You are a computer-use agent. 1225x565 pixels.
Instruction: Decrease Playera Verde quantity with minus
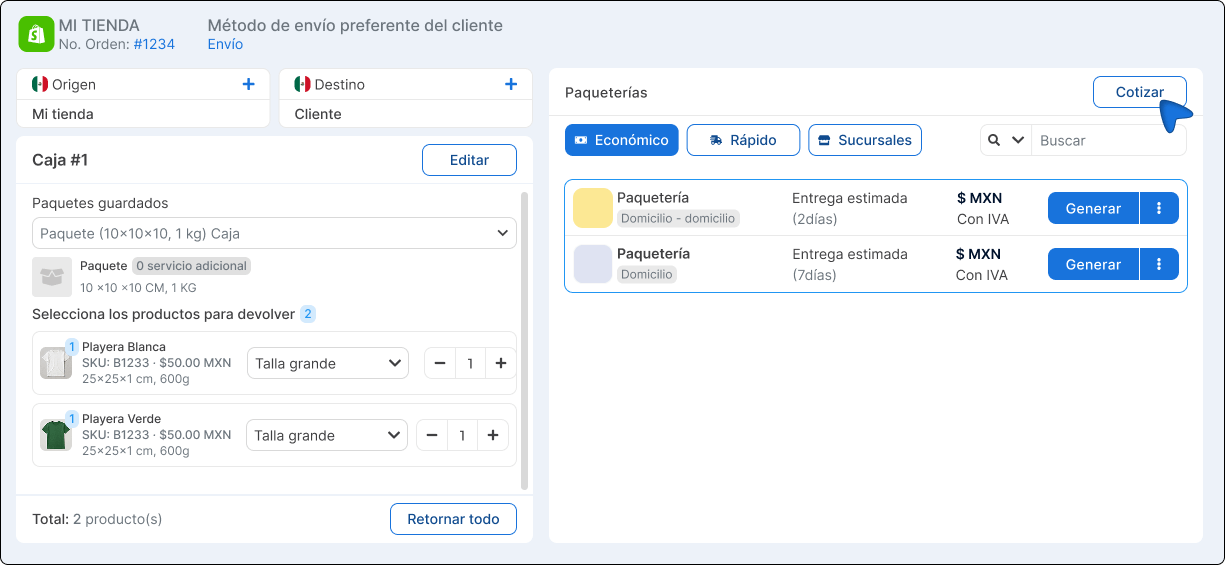432,435
